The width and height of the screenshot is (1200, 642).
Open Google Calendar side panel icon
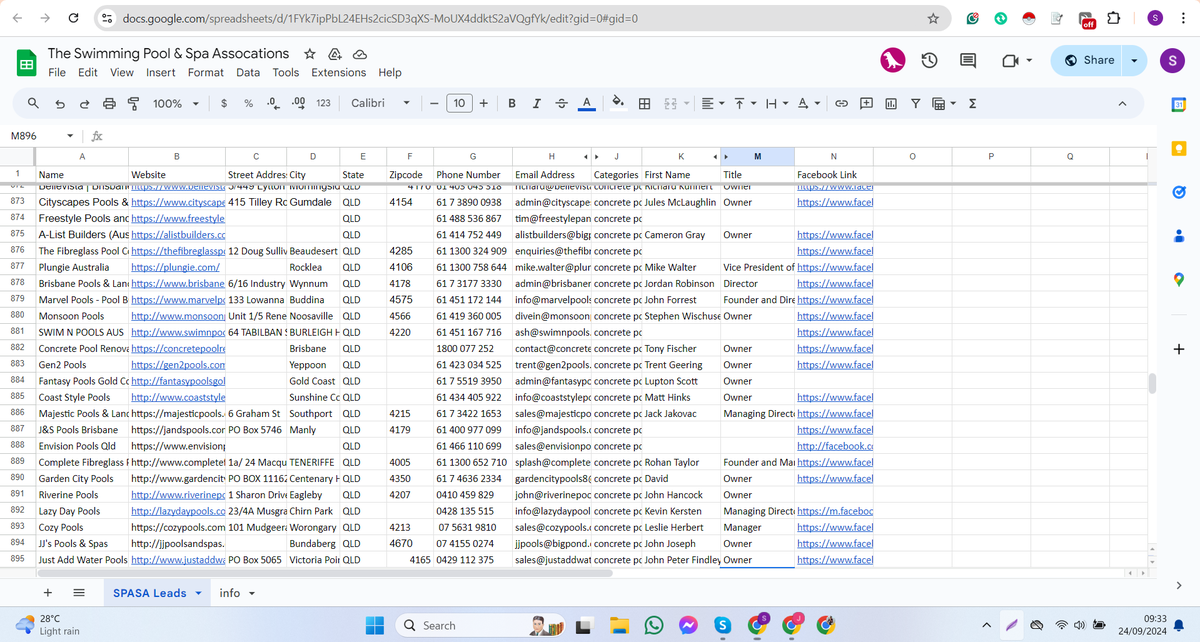click(x=1178, y=105)
